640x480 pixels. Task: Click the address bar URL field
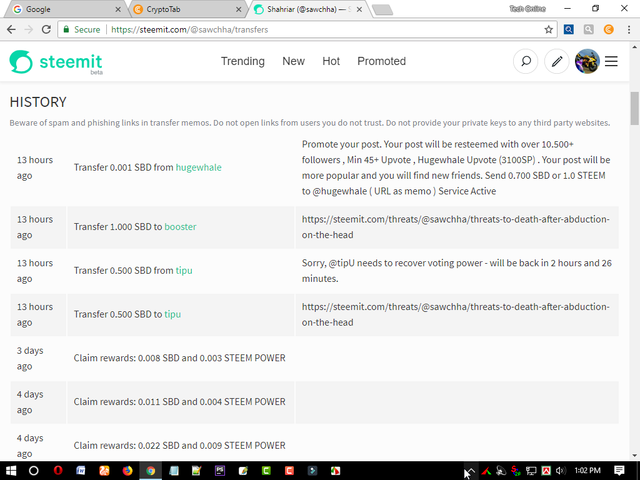(320, 30)
